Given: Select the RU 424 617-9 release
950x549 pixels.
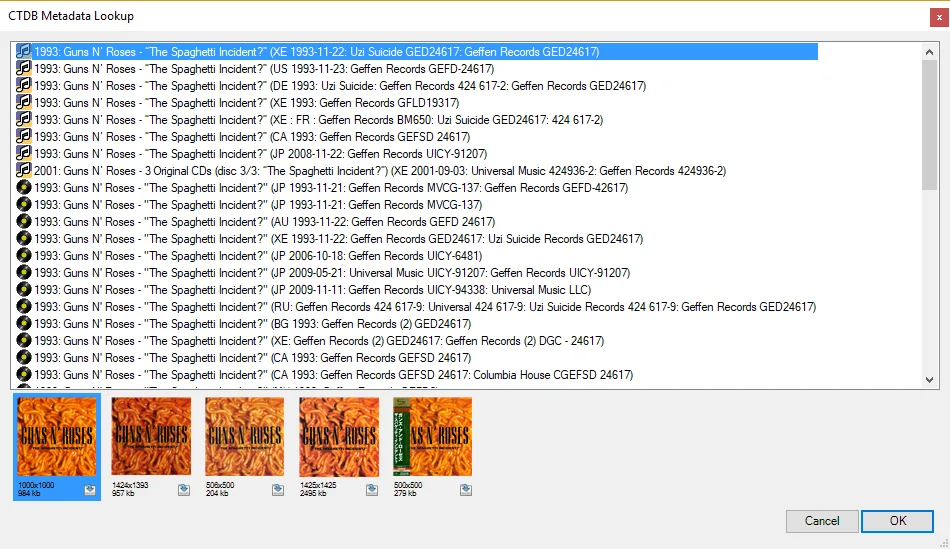Looking at the screenshot, I should coord(417,306).
